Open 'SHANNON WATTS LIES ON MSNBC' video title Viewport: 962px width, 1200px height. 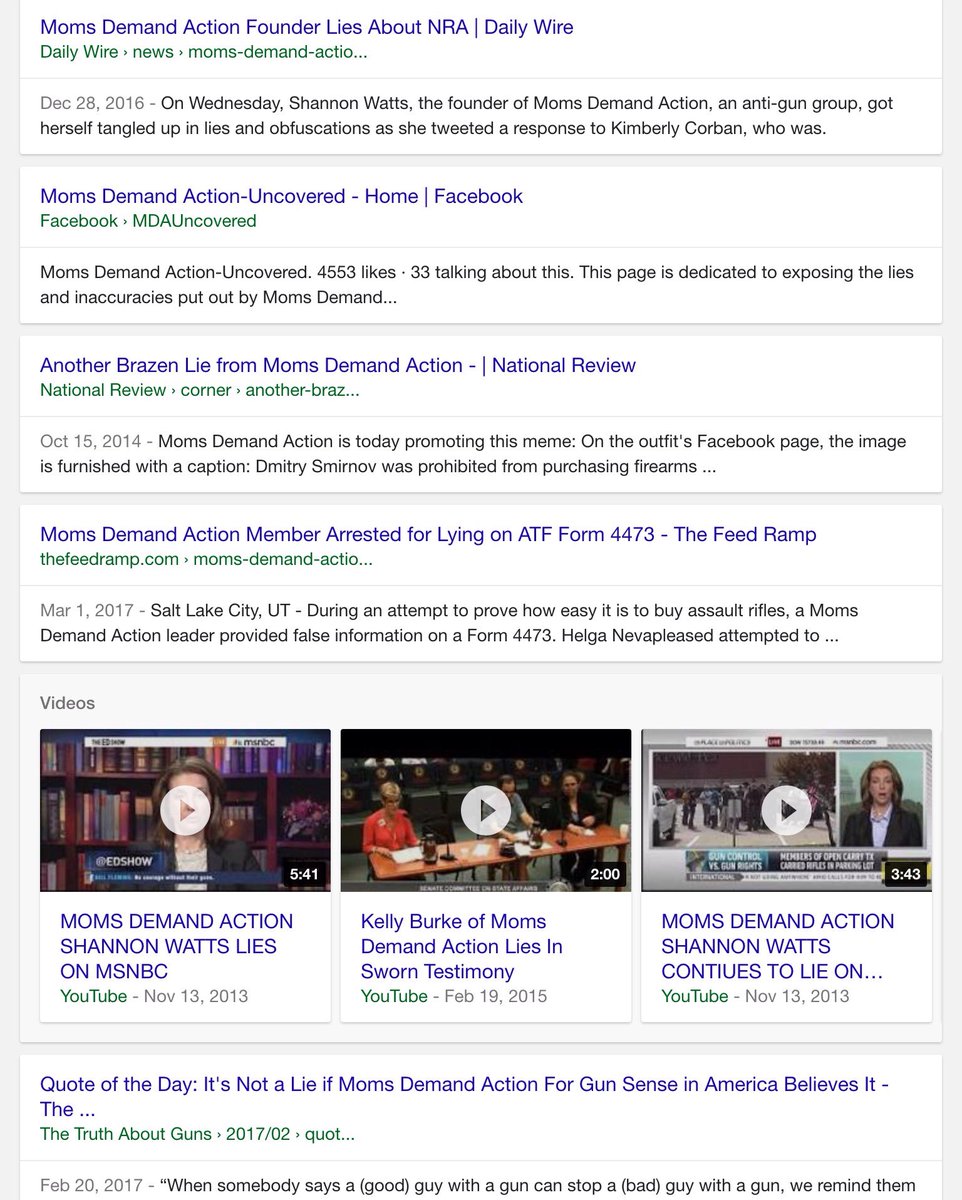click(177, 946)
